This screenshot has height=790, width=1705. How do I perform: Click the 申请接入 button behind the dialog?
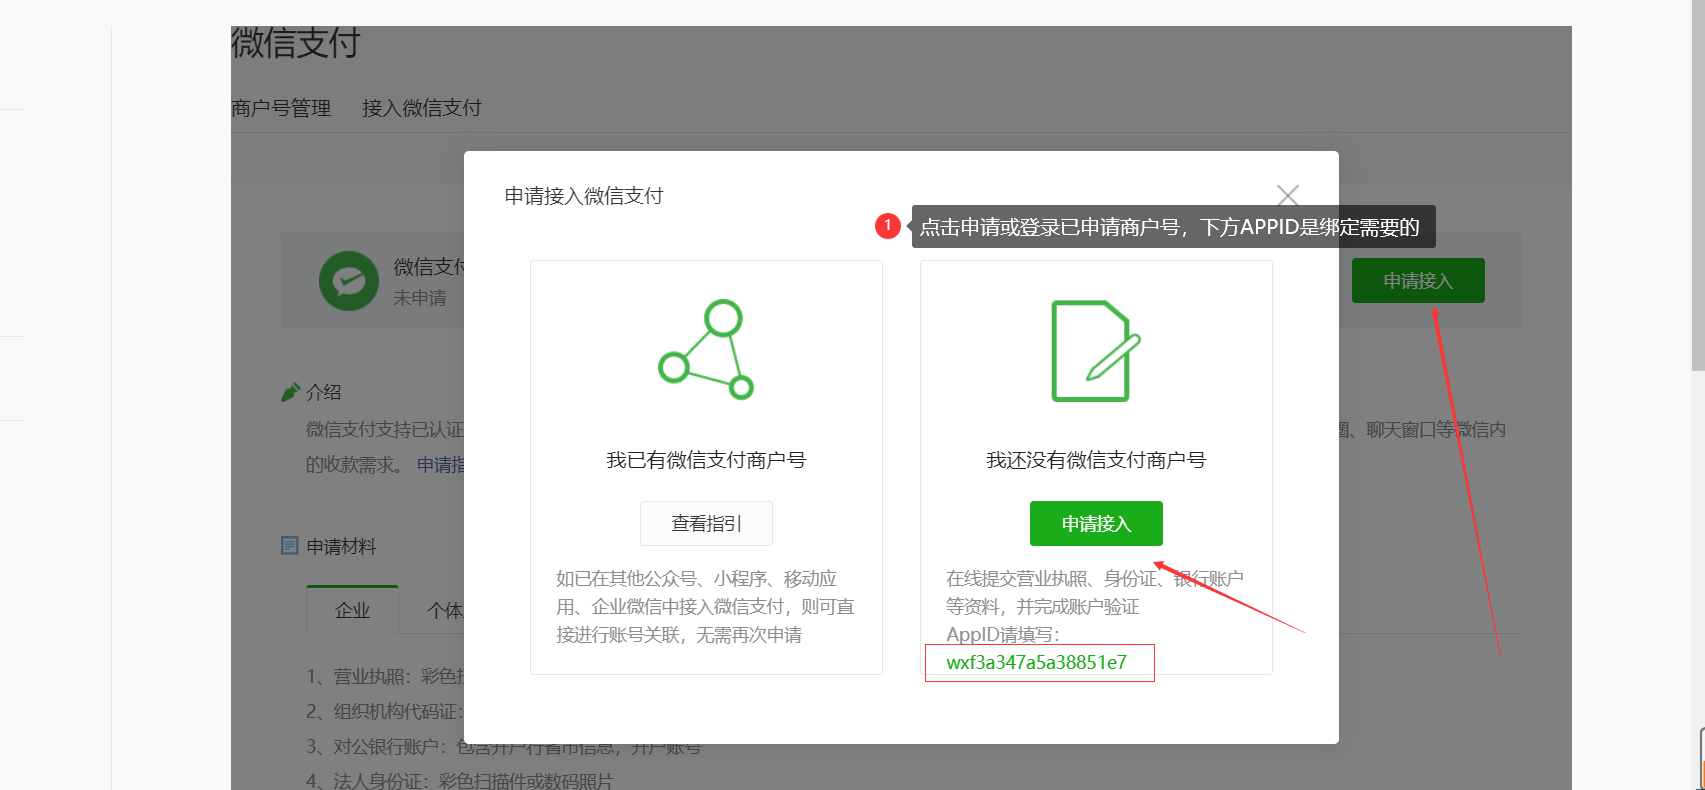click(1418, 281)
